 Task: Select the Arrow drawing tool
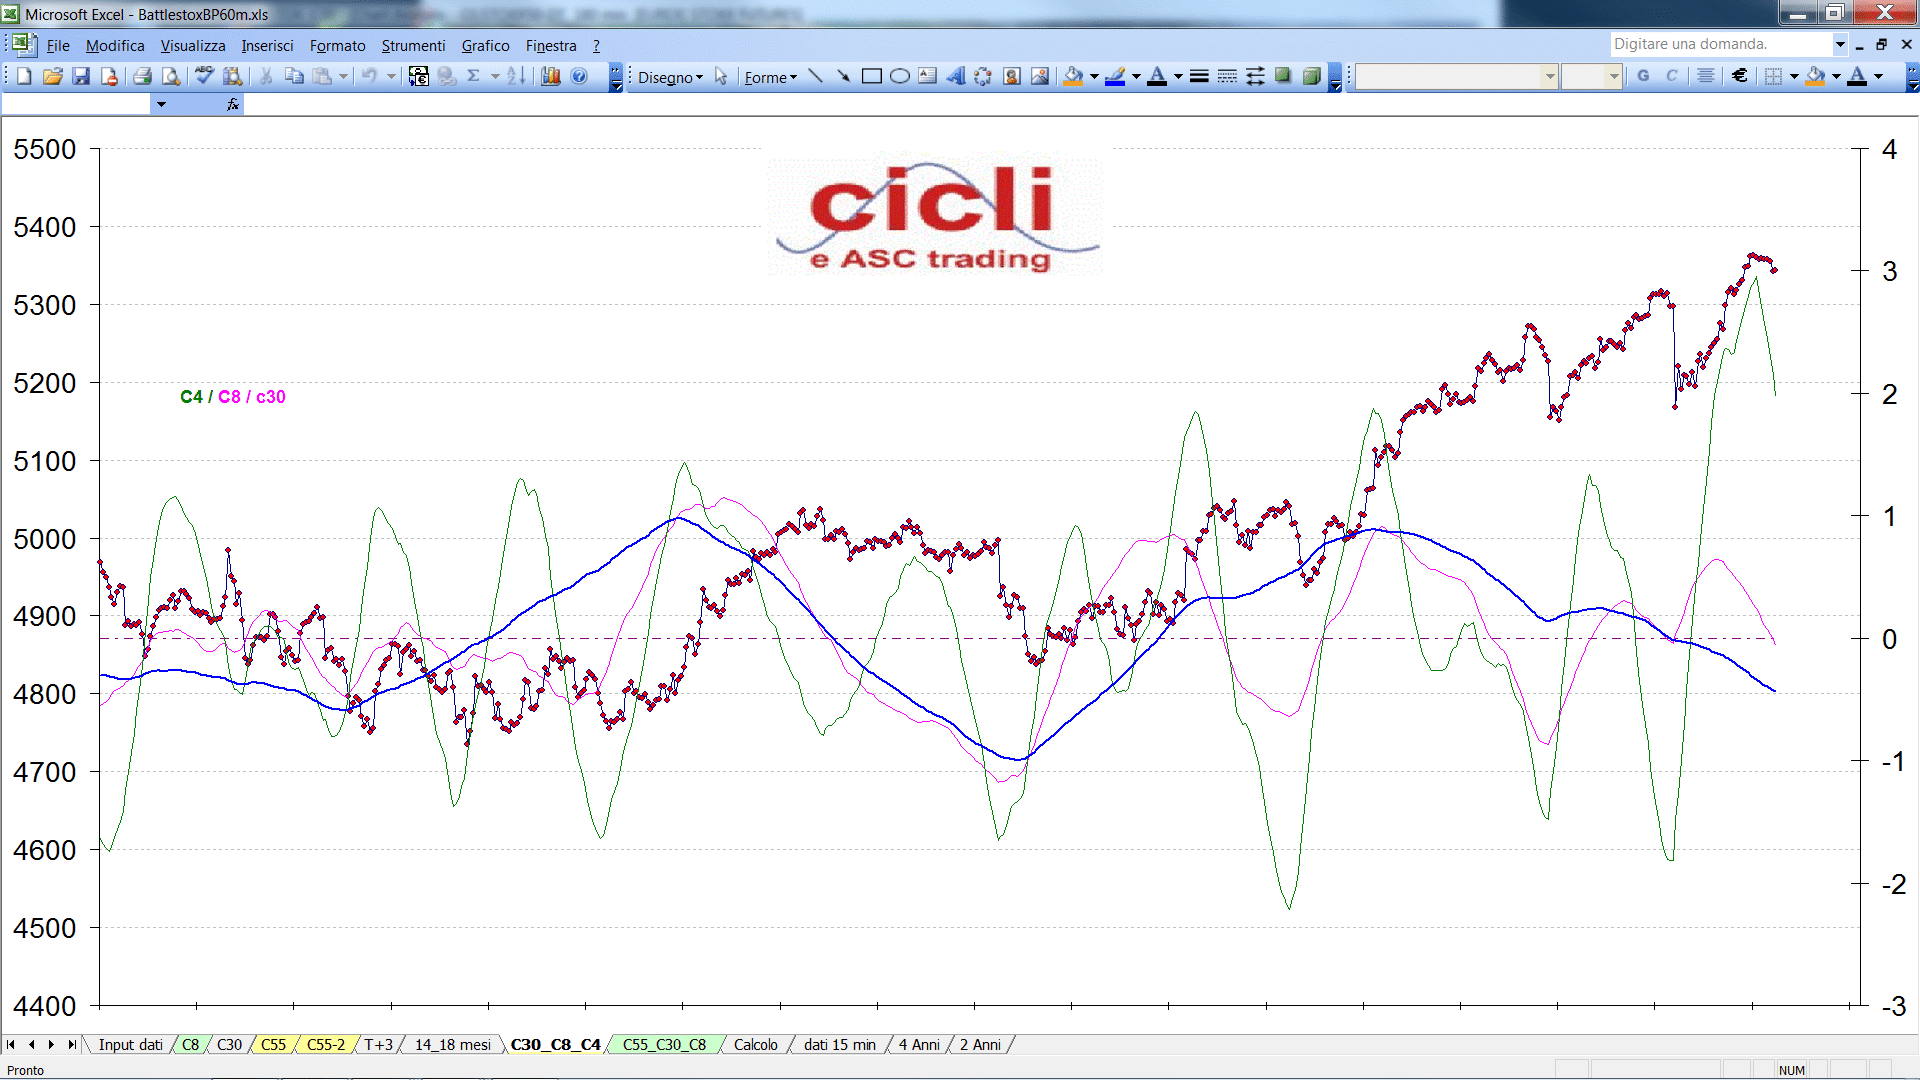pyautogui.click(x=844, y=76)
